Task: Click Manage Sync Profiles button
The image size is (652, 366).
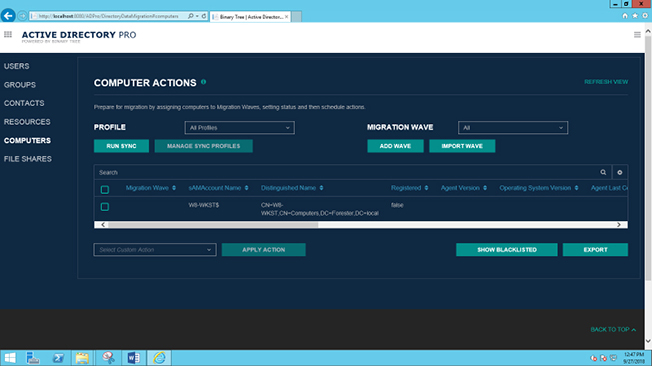Action: [x=204, y=146]
